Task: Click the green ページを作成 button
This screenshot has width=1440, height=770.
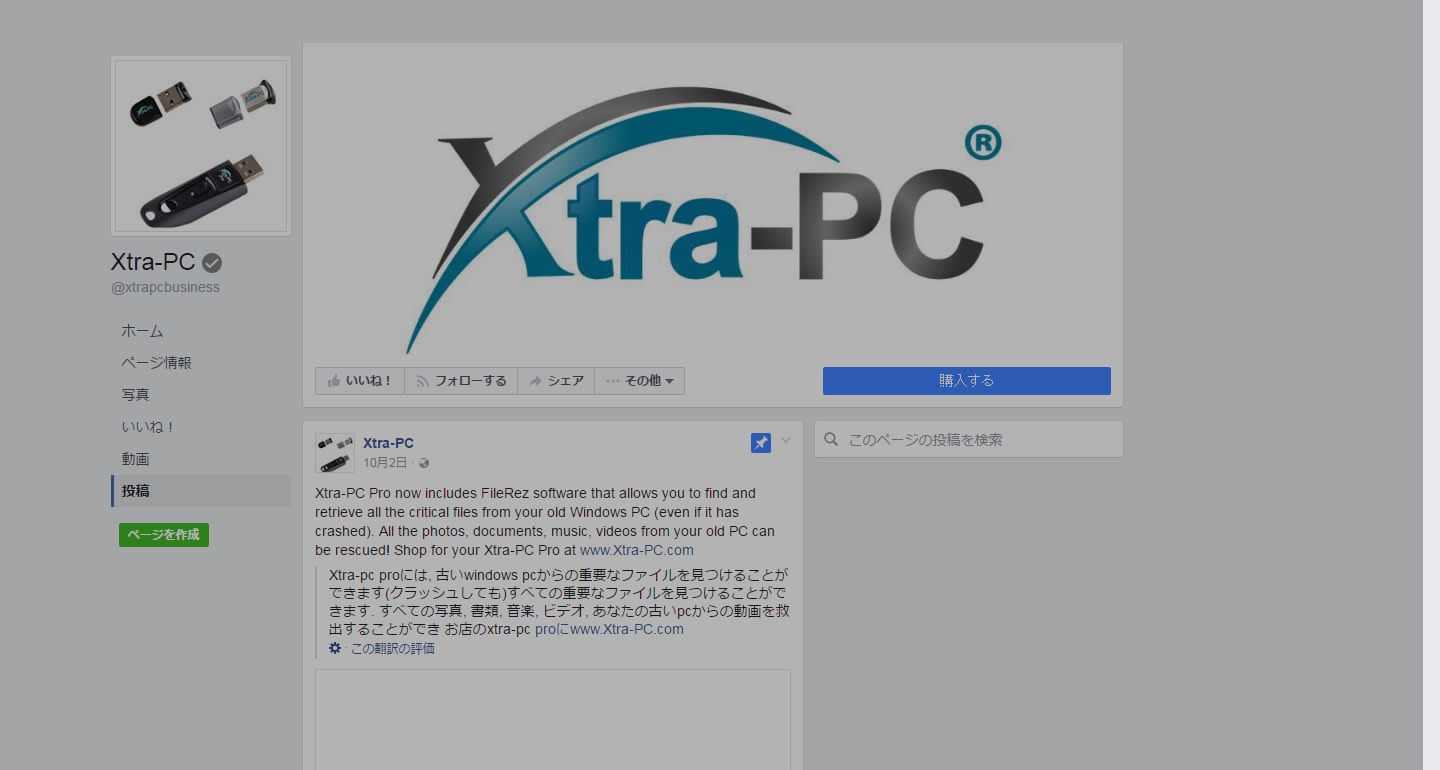Action: pos(164,535)
